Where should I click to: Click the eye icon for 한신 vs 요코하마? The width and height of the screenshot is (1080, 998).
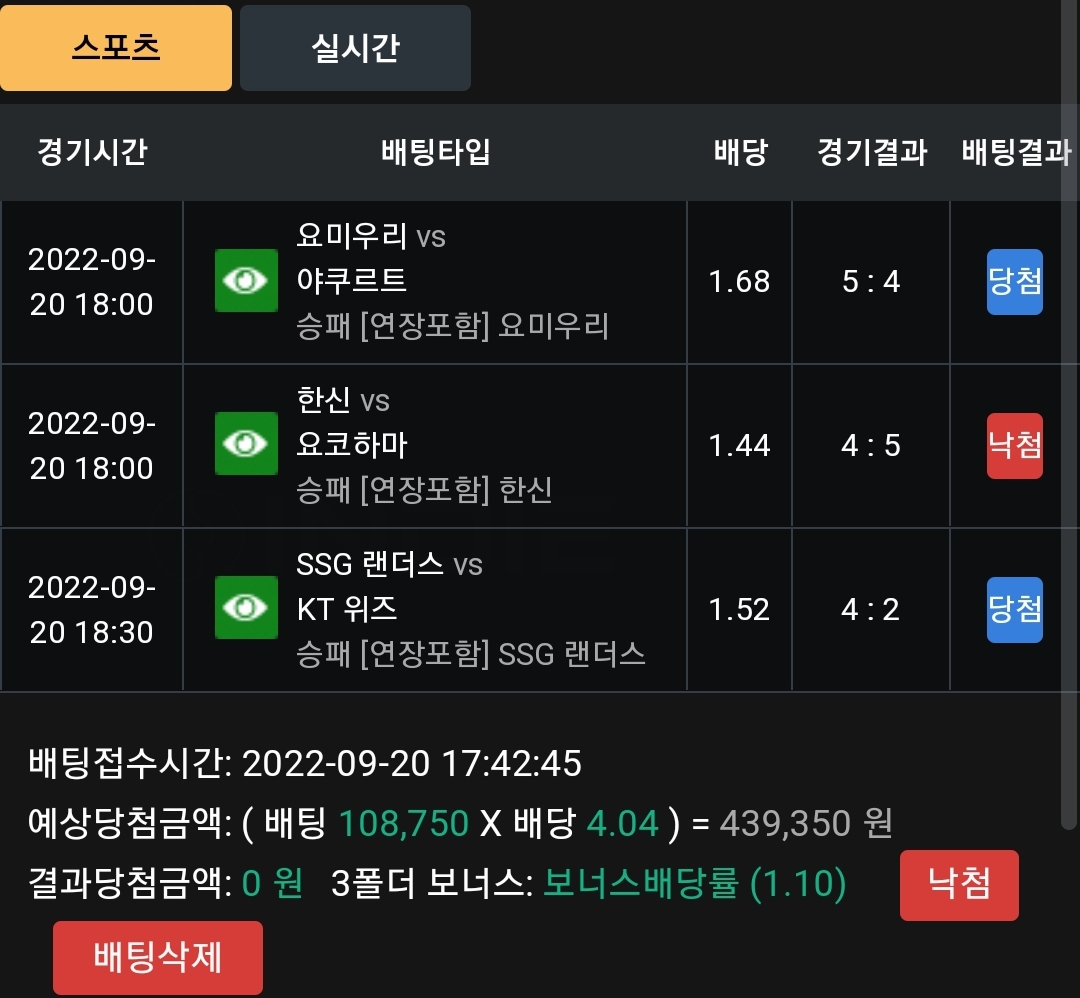pyautogui.click(x=246, y=444)
